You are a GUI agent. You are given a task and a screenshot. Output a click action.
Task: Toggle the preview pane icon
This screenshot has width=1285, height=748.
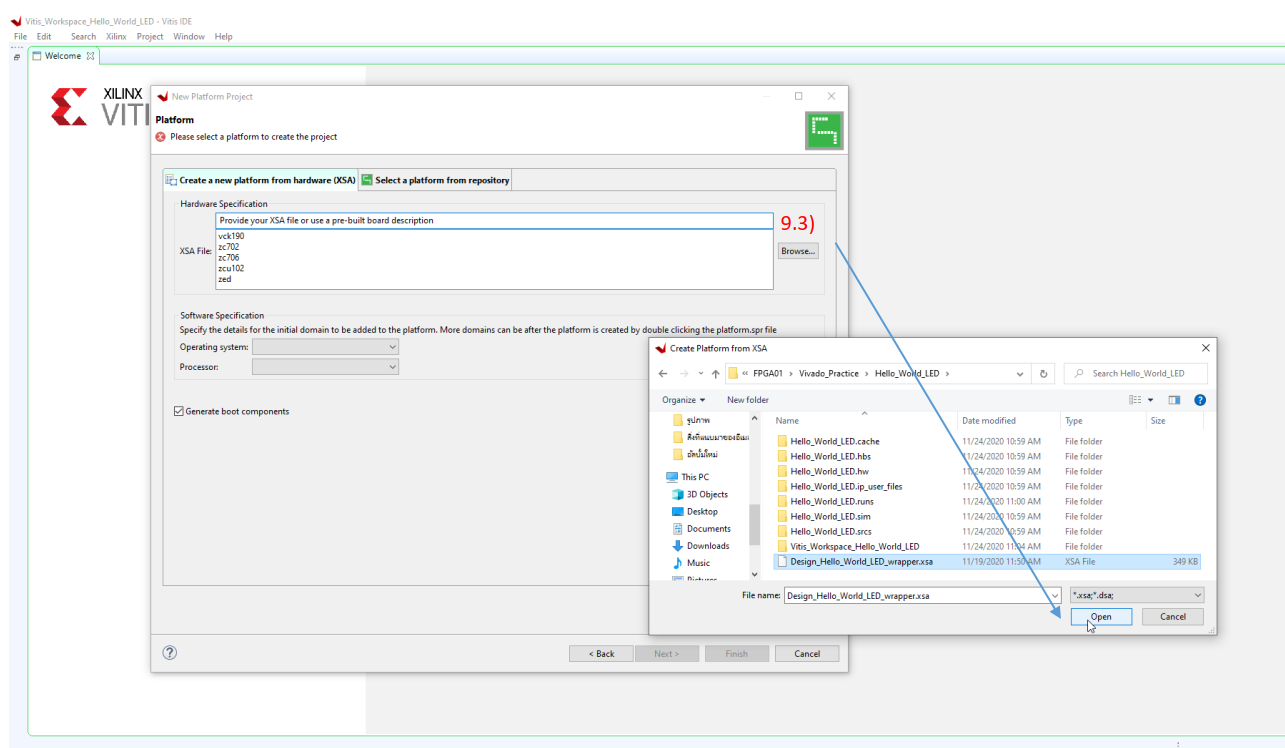1174,400
